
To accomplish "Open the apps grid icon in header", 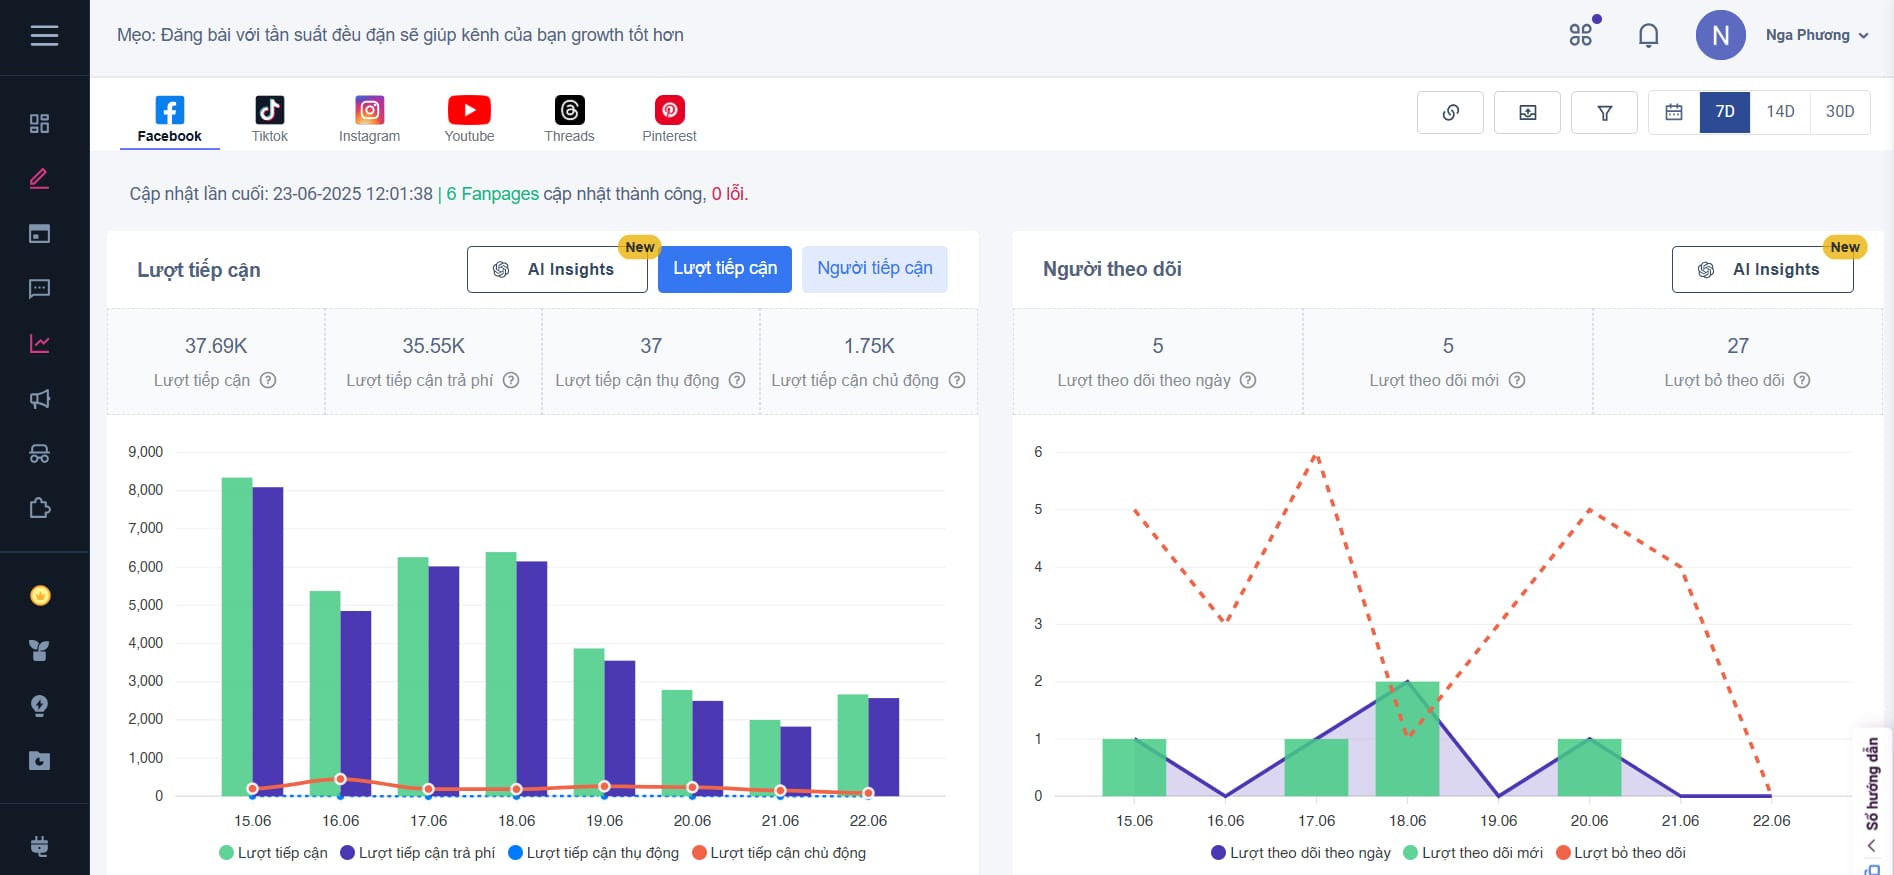I will click(x=1581, y=36).
